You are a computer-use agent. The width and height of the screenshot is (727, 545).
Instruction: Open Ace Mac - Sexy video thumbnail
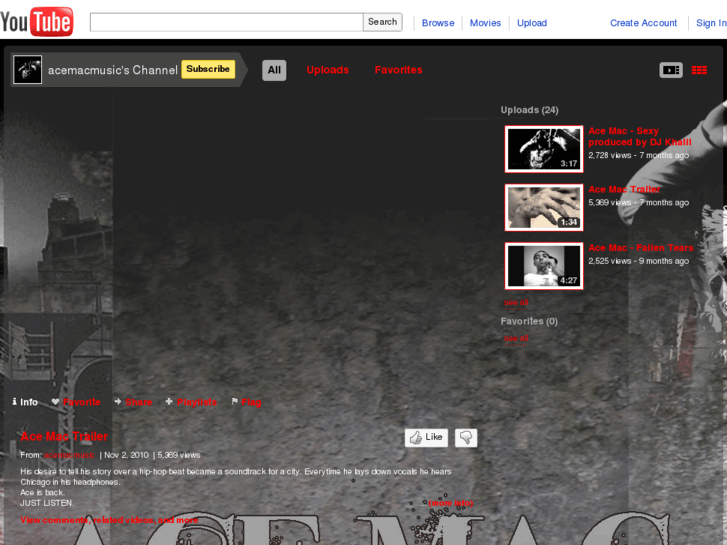[x=544, y=149]
